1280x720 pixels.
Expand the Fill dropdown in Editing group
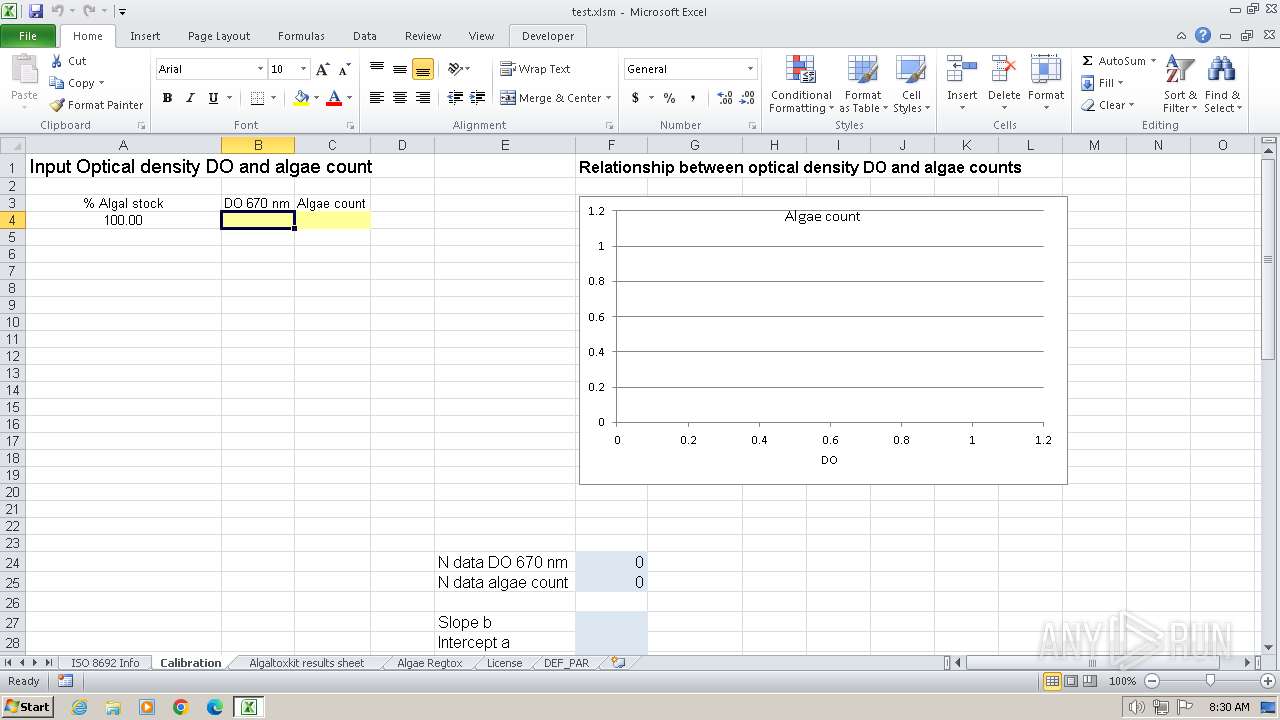click(x=1120, y=83)
